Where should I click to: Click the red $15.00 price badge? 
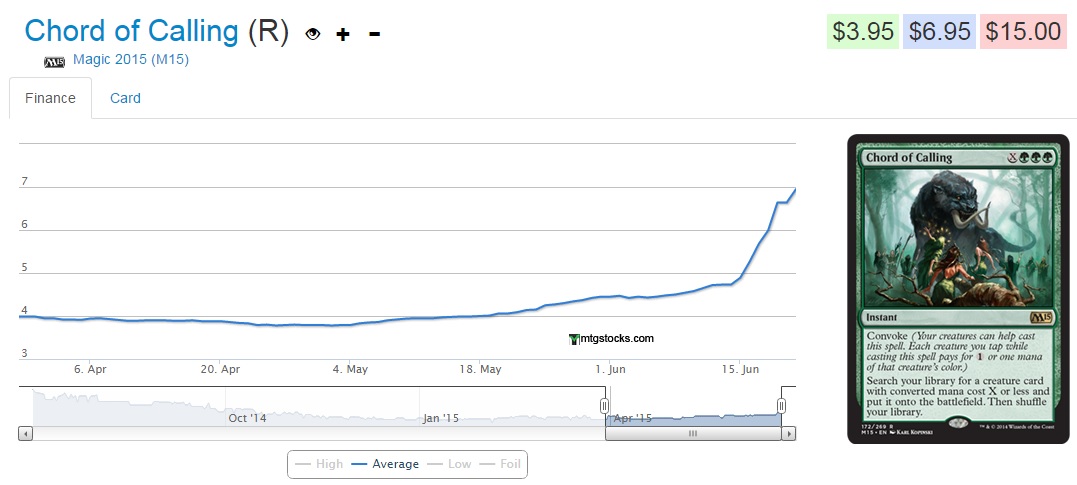[1022, 31]
